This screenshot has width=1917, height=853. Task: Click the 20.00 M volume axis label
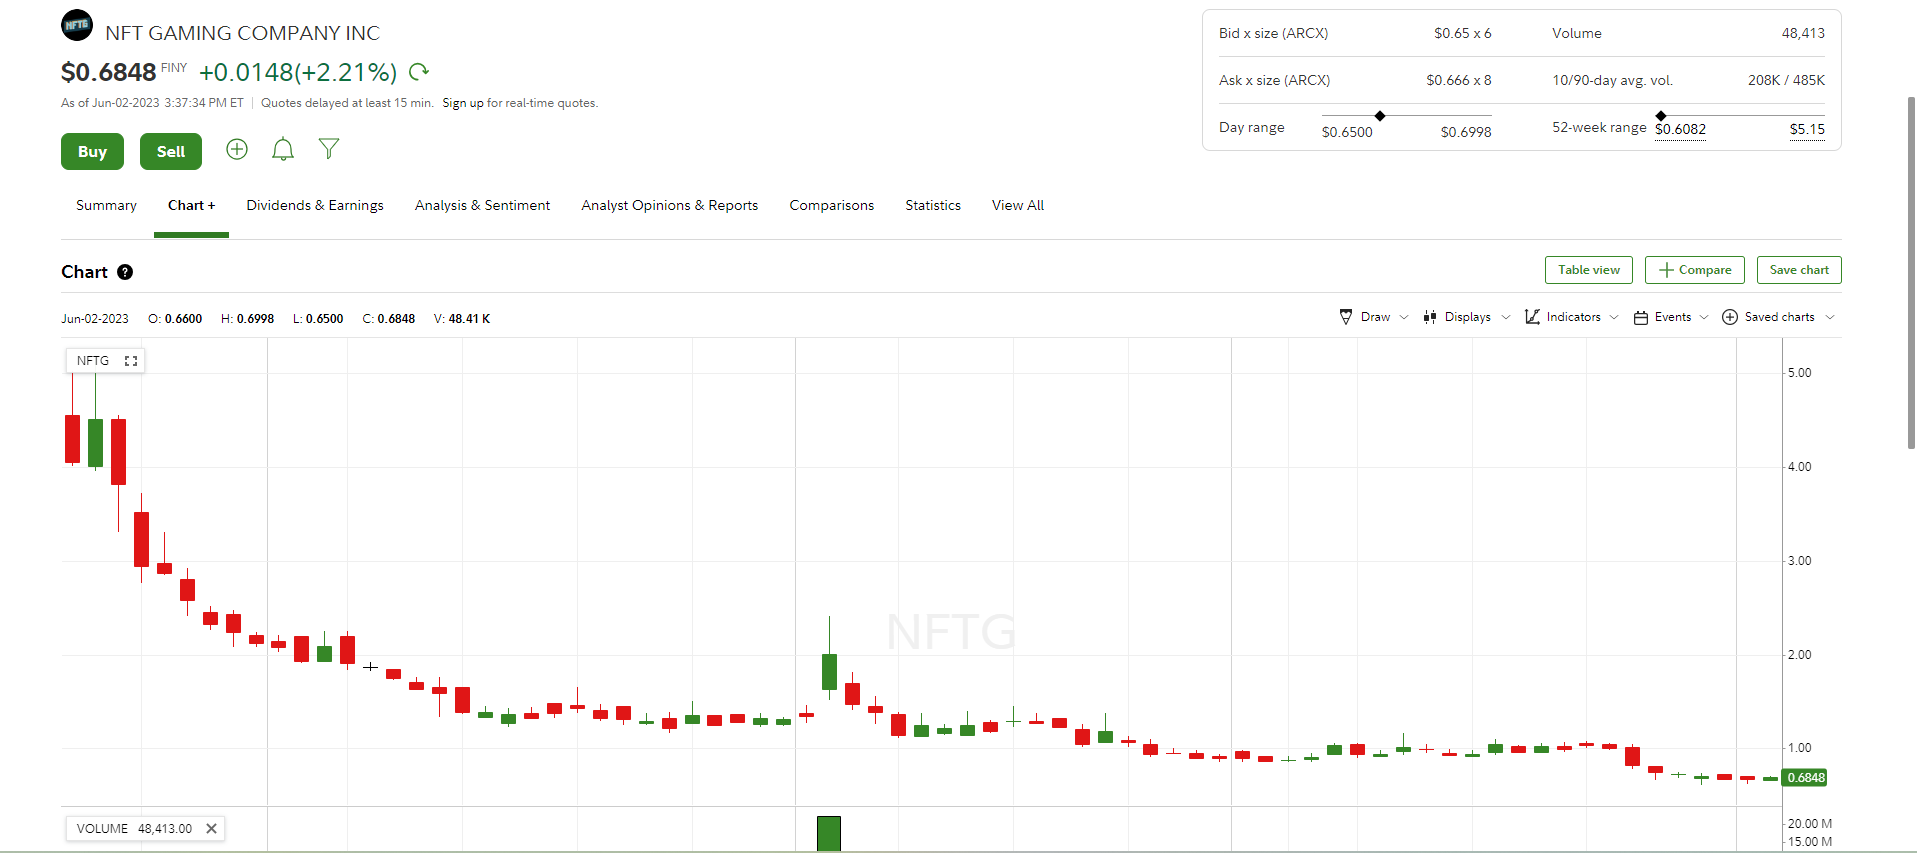1810,824
